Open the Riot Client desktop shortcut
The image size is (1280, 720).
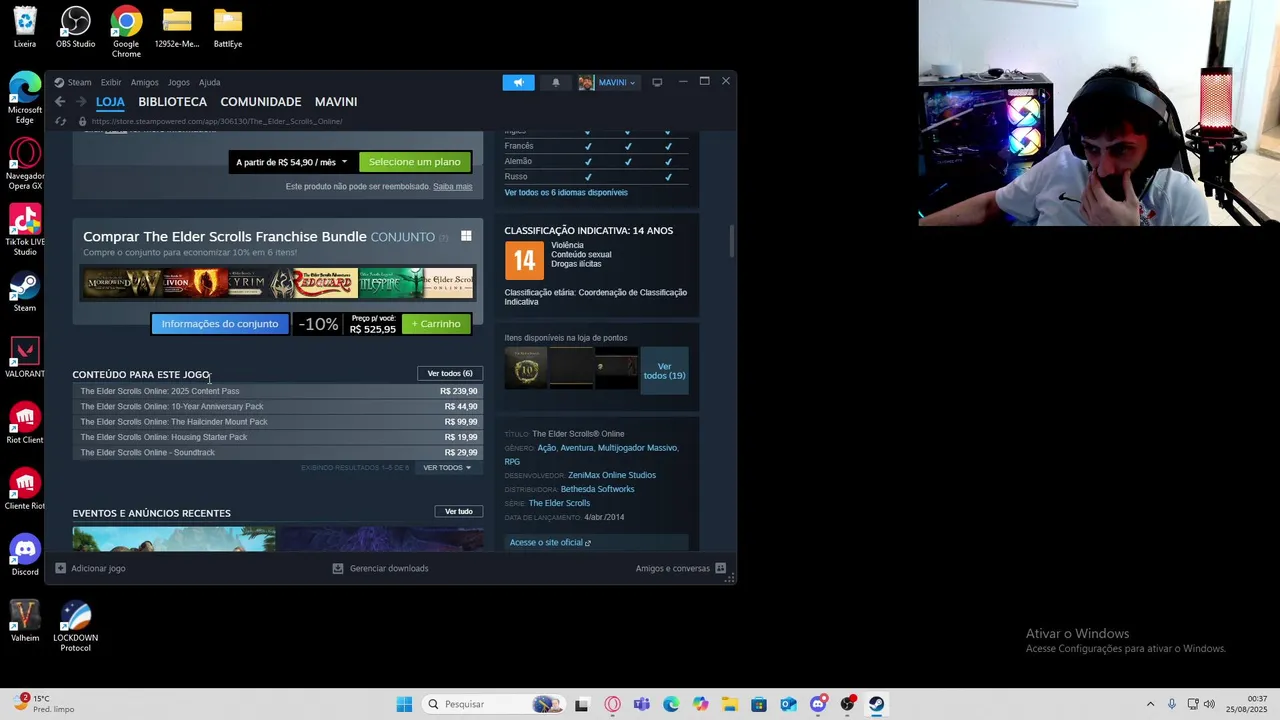tap(25, 423)
